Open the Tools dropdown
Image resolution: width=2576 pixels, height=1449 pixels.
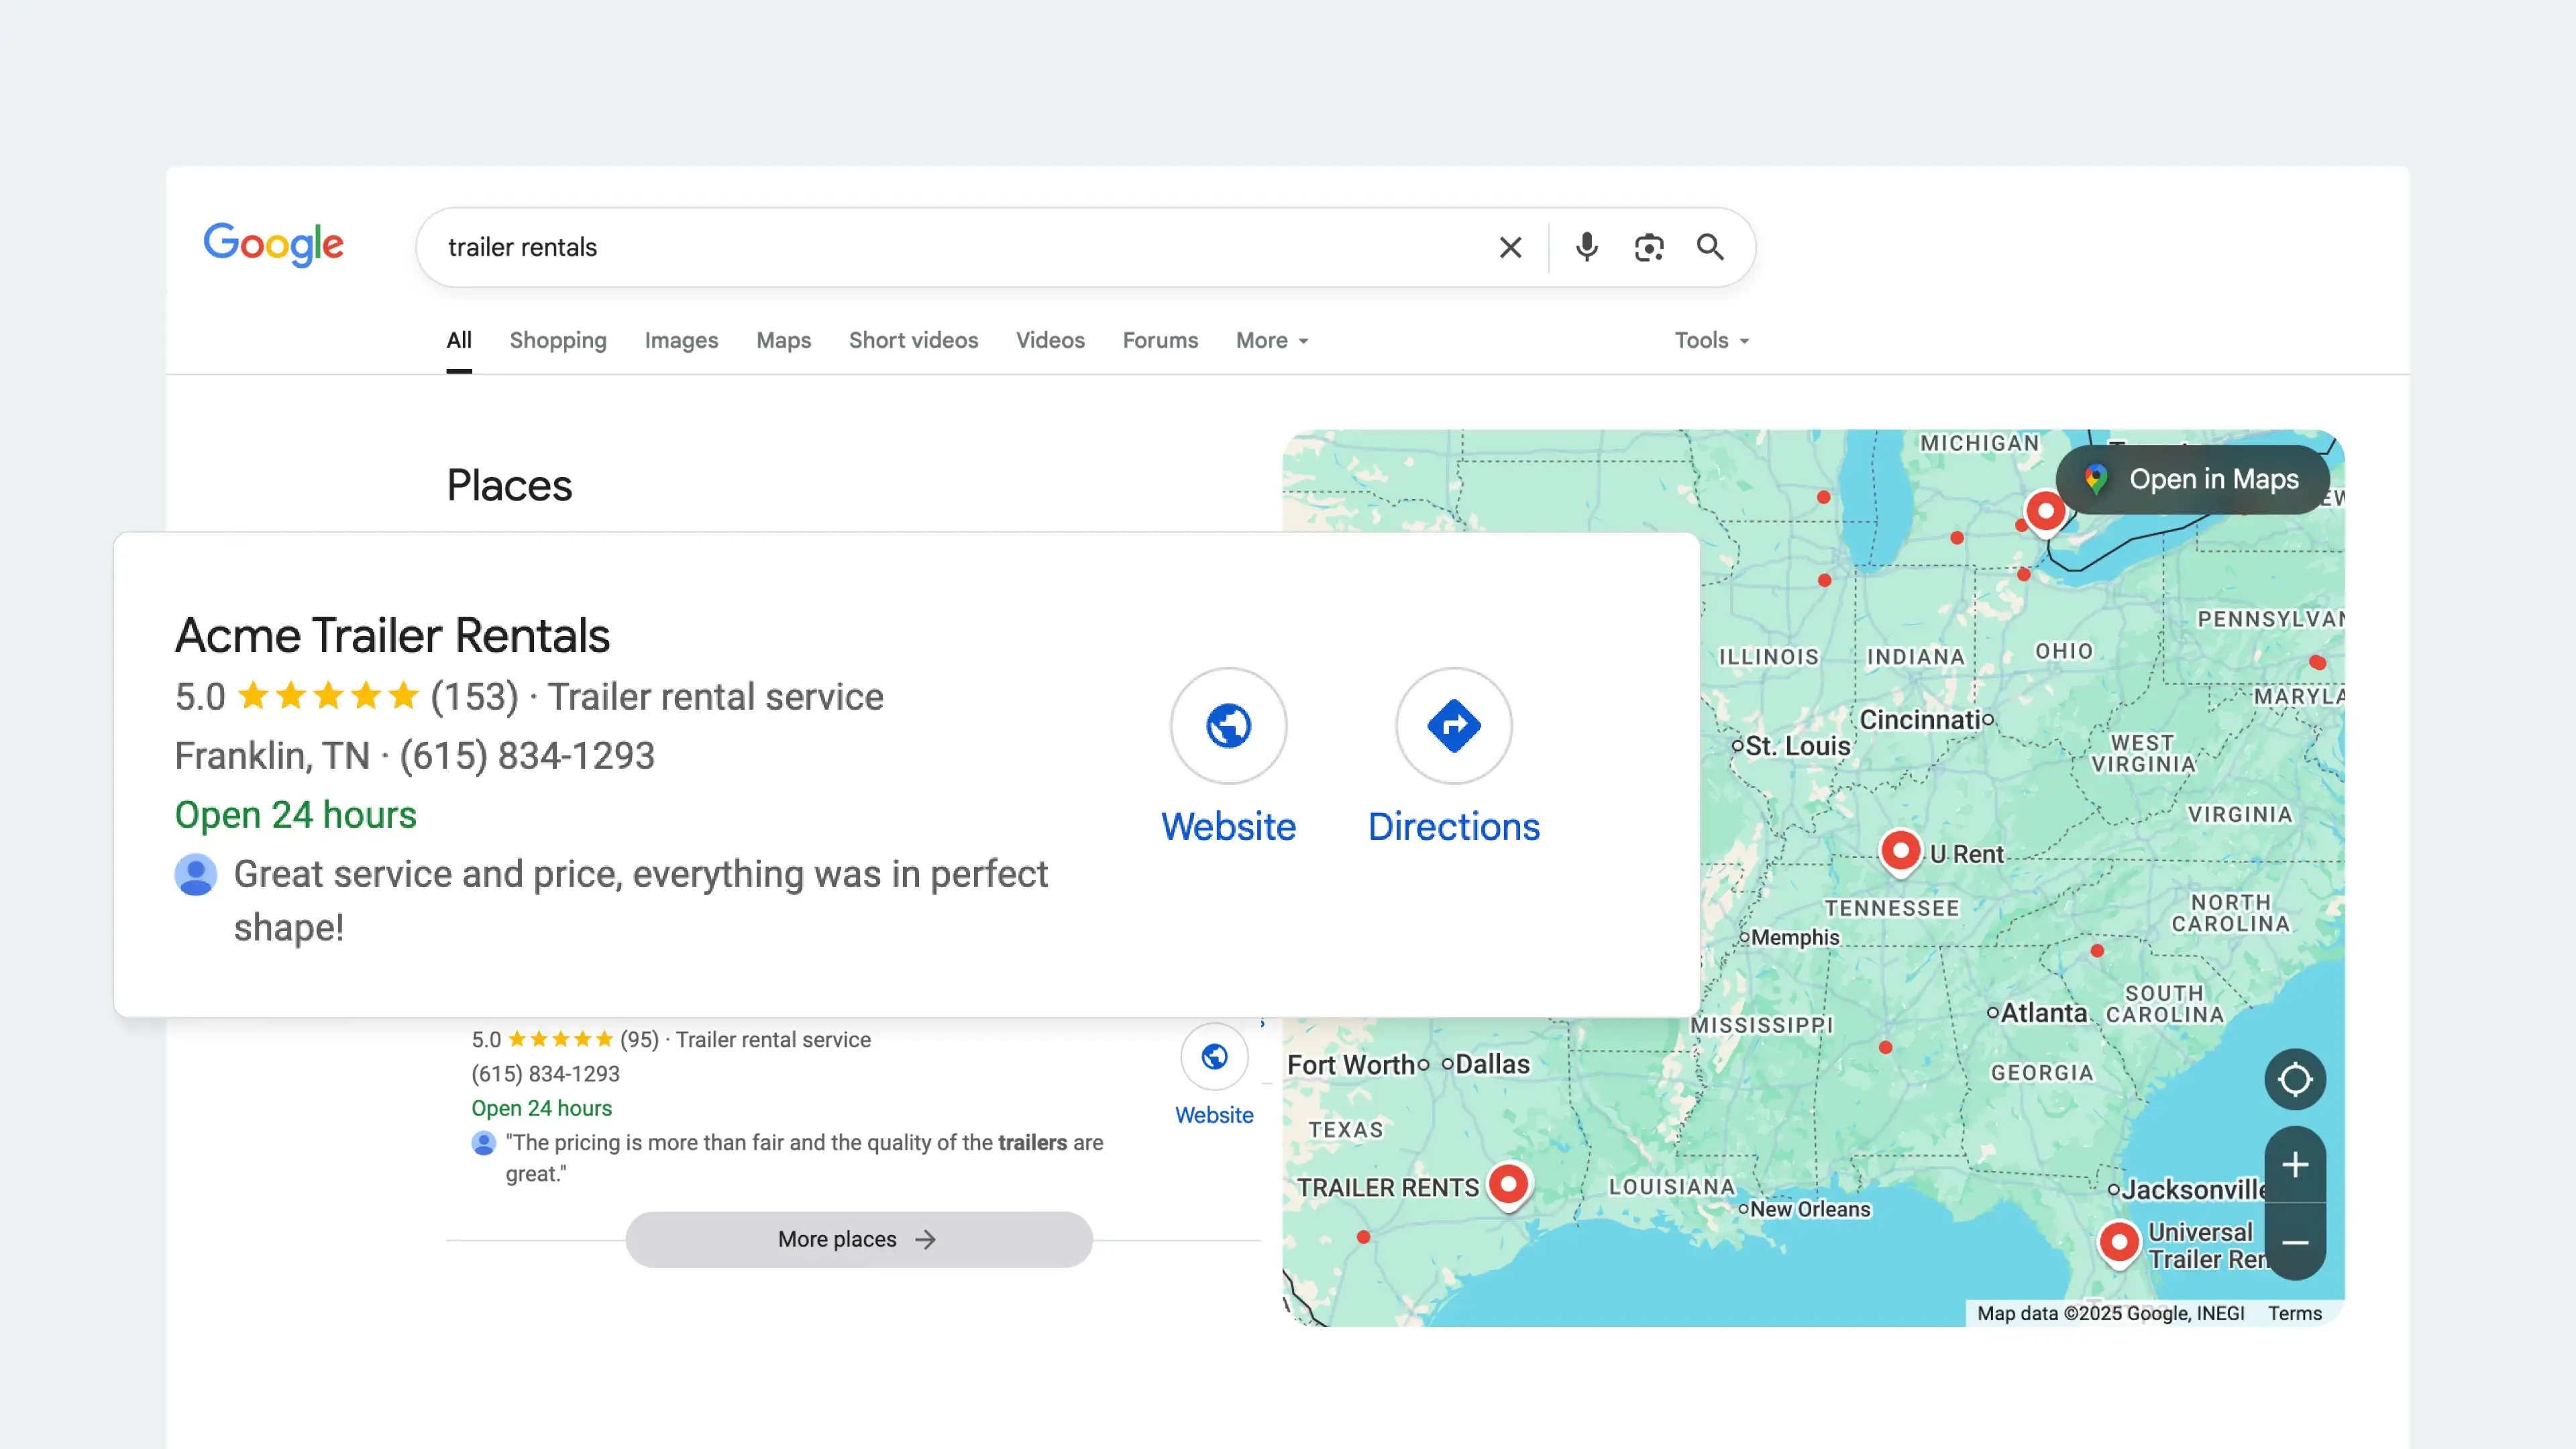pos(1711,340)
